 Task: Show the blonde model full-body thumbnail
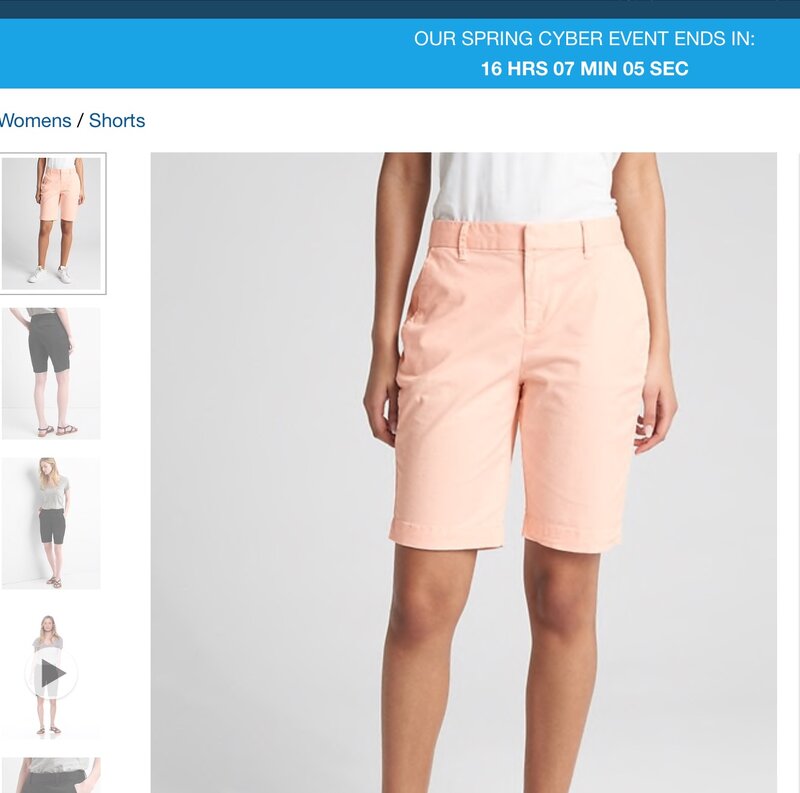click(51, 523)
